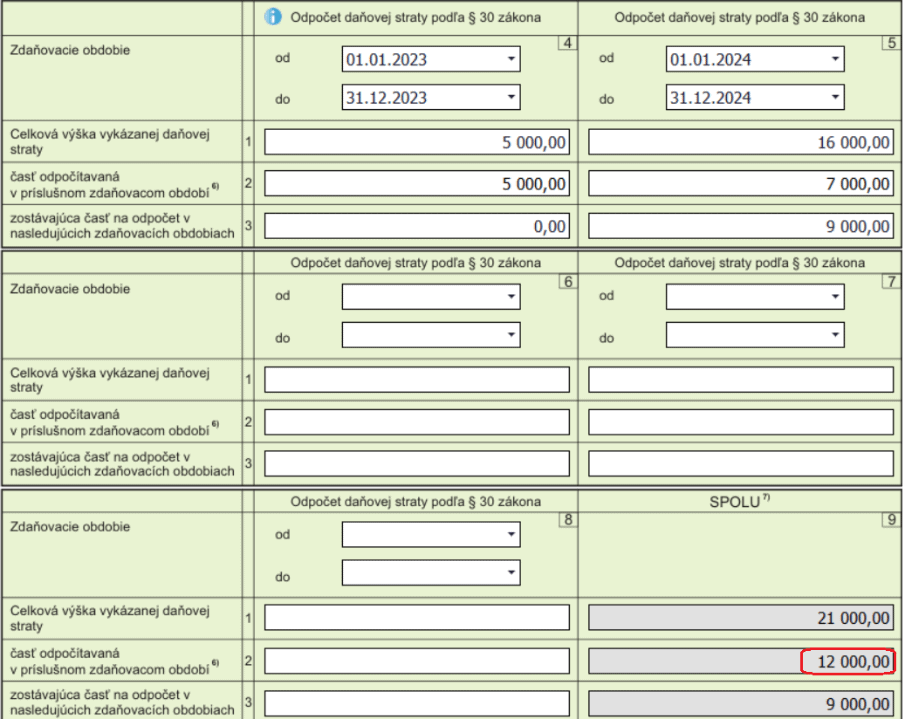Expand the 'od' date dropdown showing 01.01.2024

755,59
